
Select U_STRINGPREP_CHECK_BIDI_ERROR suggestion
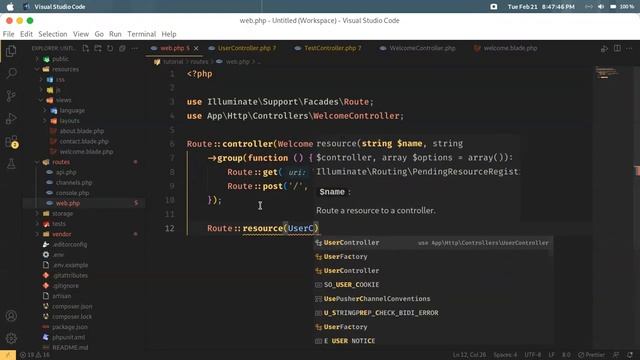tap(433, 313)
